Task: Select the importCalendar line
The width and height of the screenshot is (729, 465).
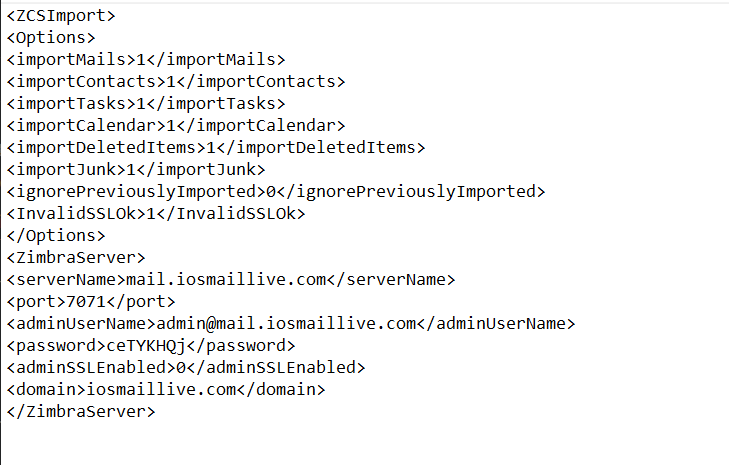Action: [x=175, y=126]
